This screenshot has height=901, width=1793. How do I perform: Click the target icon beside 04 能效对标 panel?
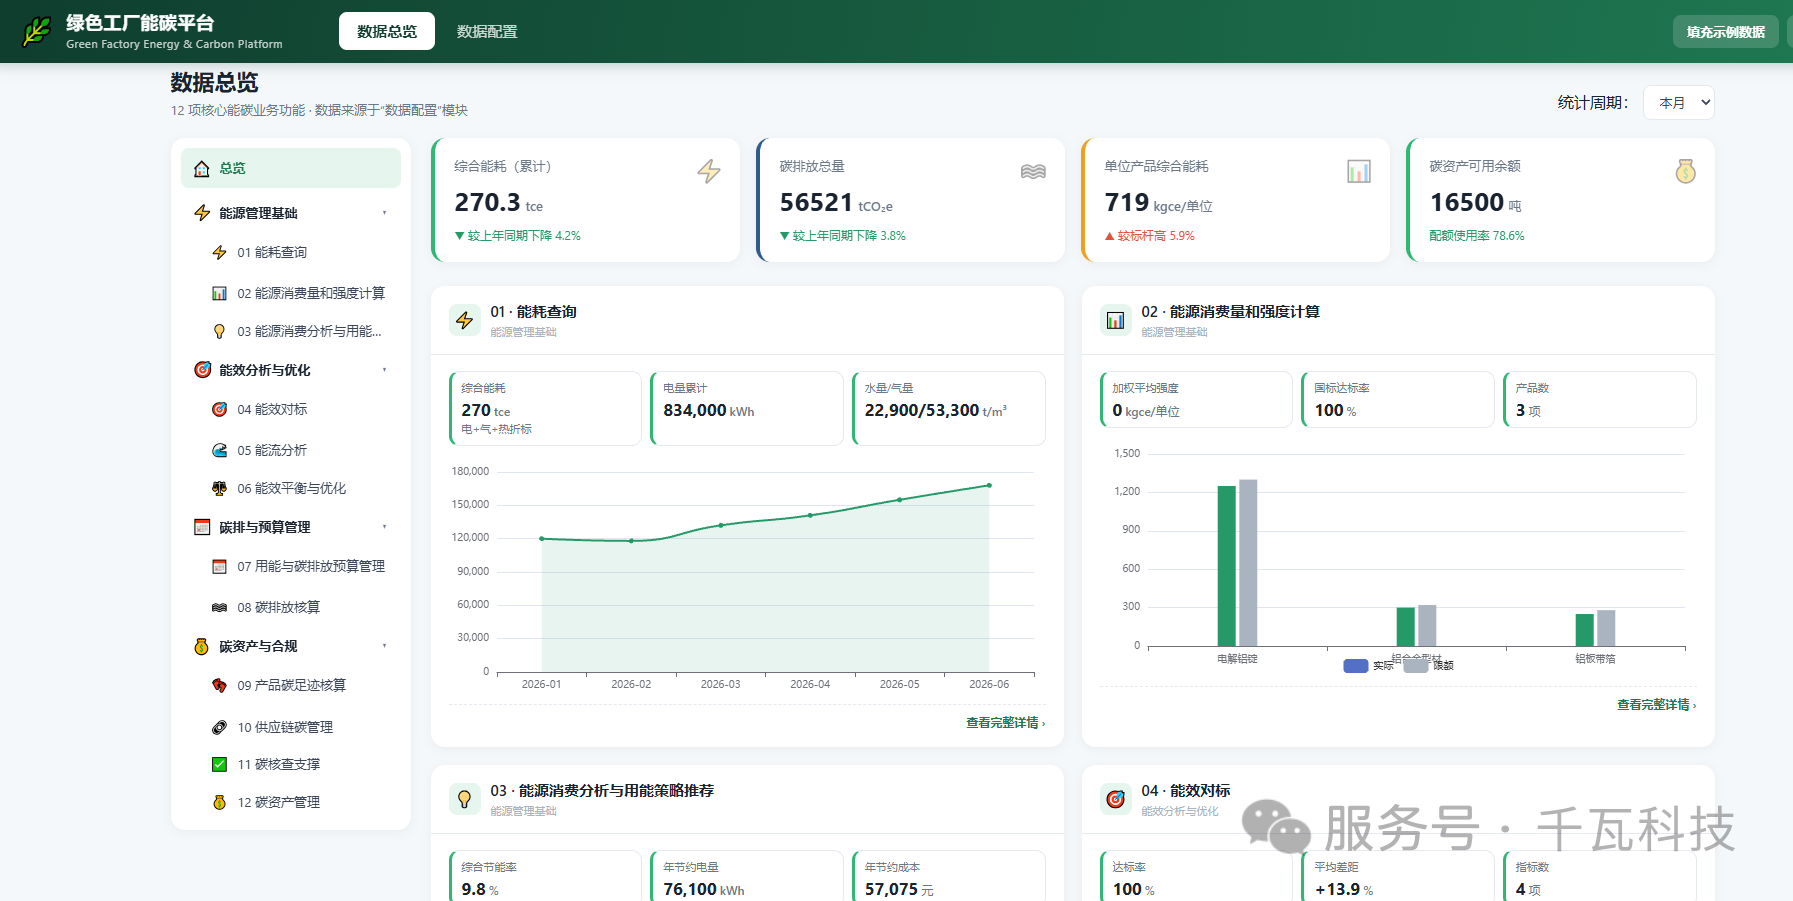(x=1115, y=799)
